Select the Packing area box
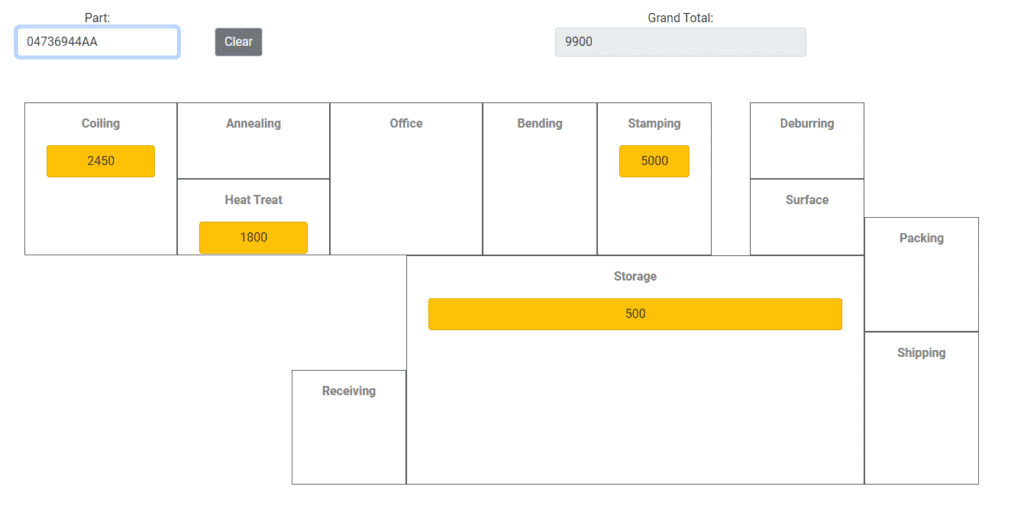 [921, 274]
